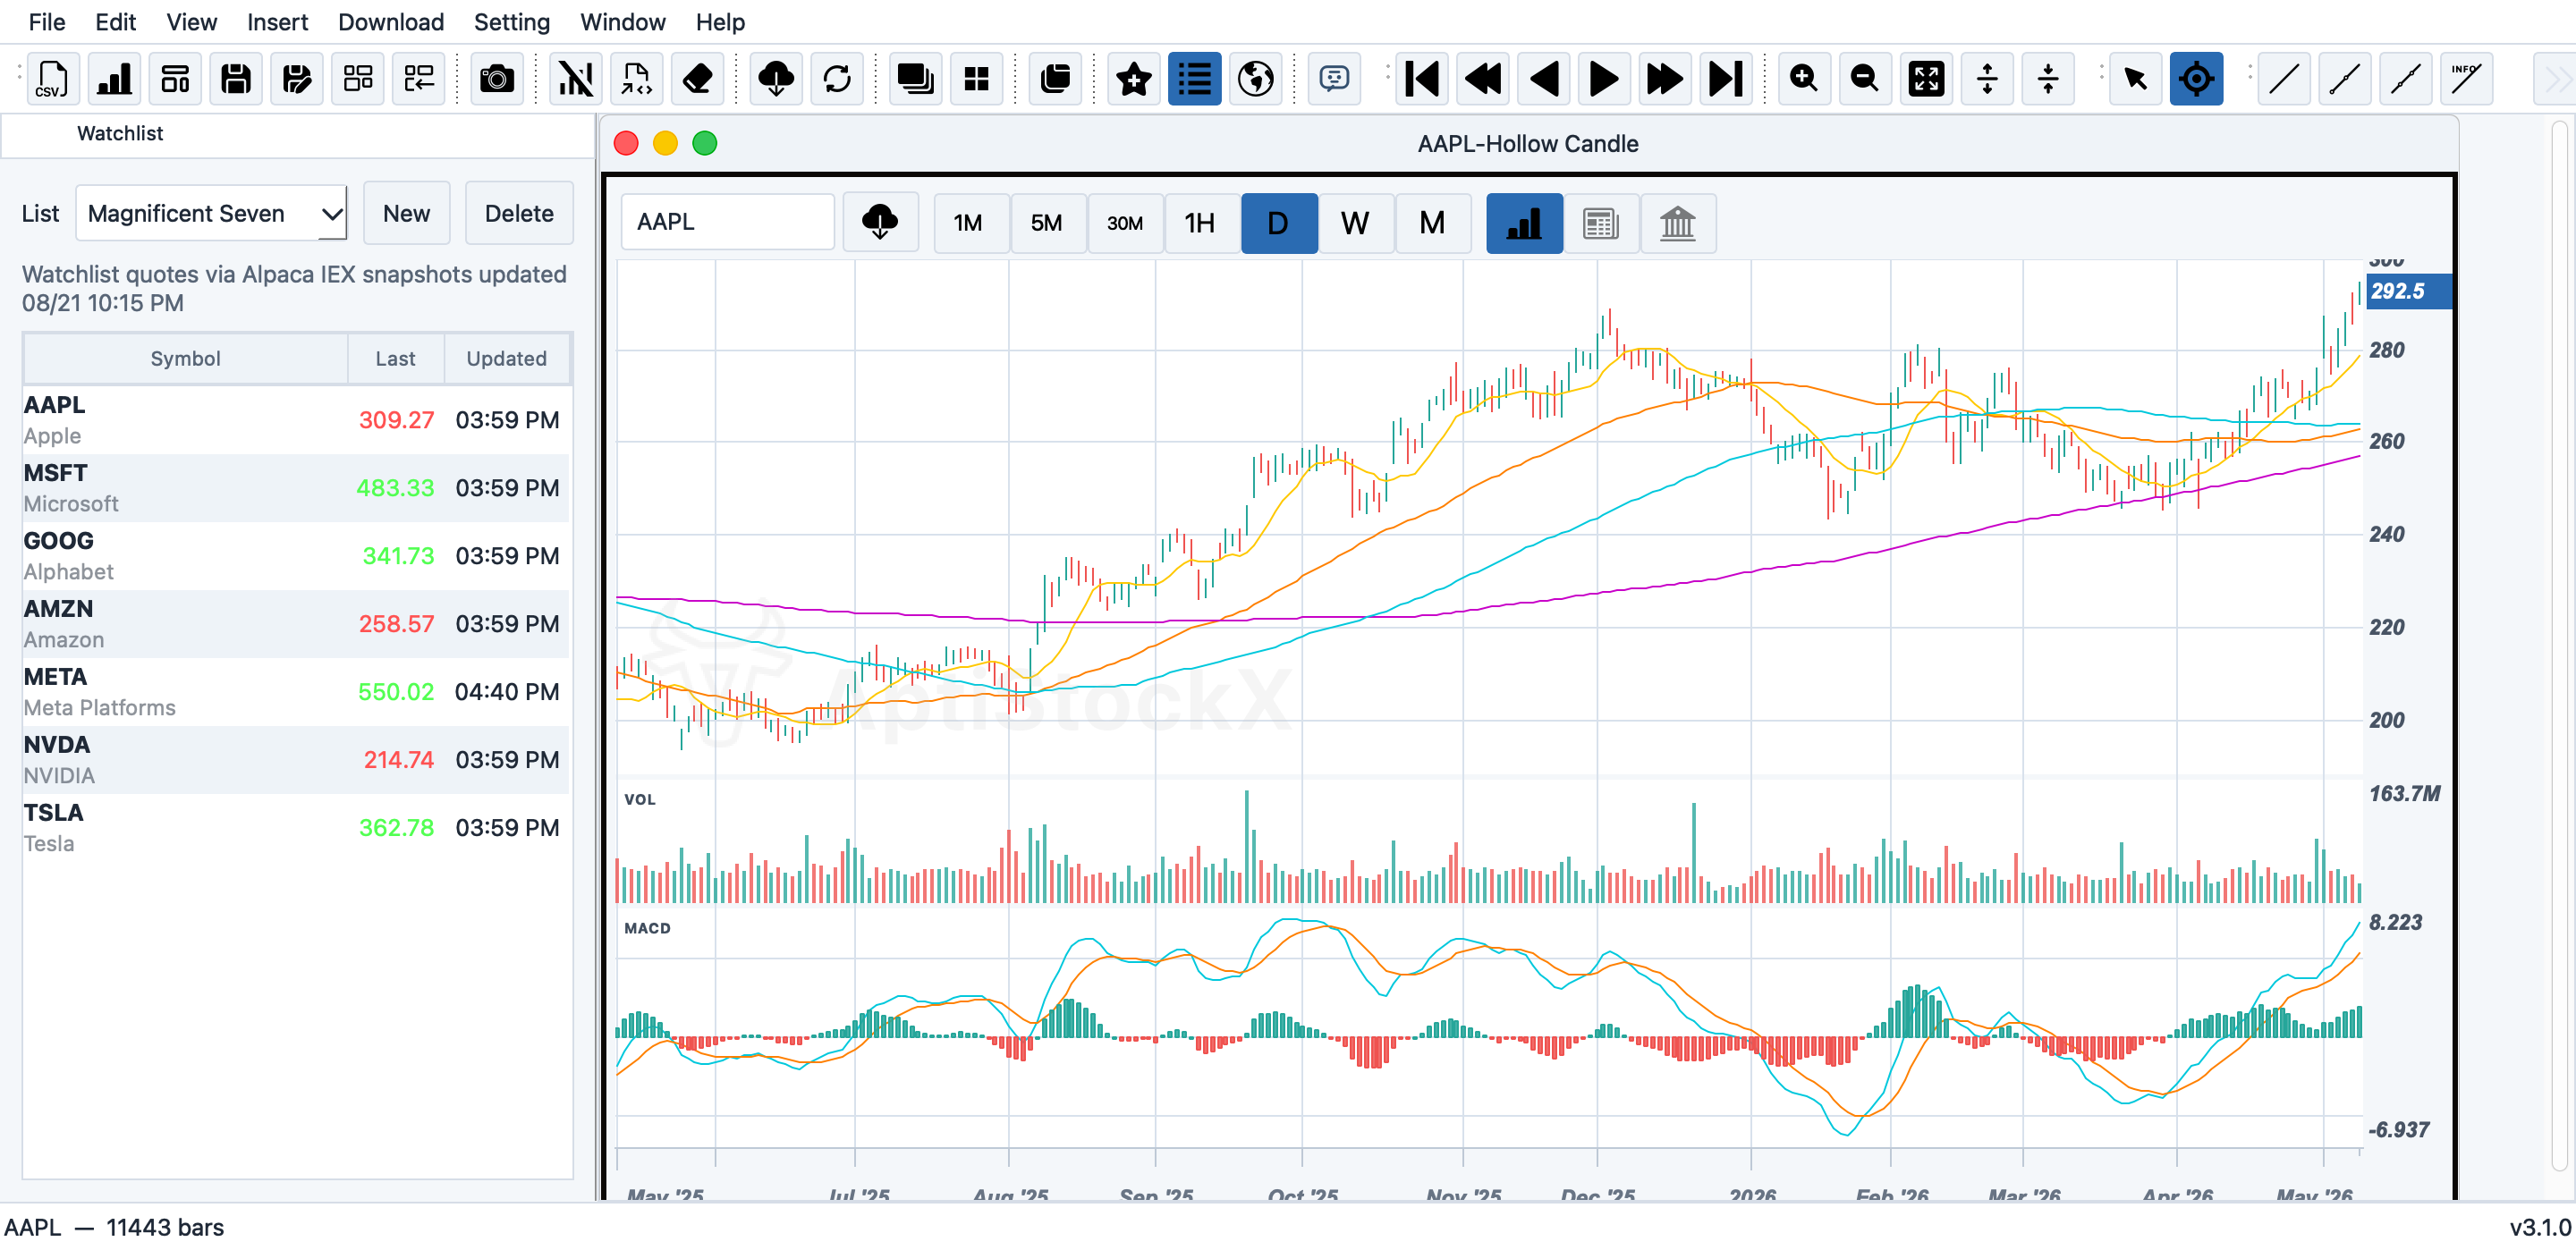Open the Download menu
This screenshot has height=1250, width=2576.
click(391, 22)
